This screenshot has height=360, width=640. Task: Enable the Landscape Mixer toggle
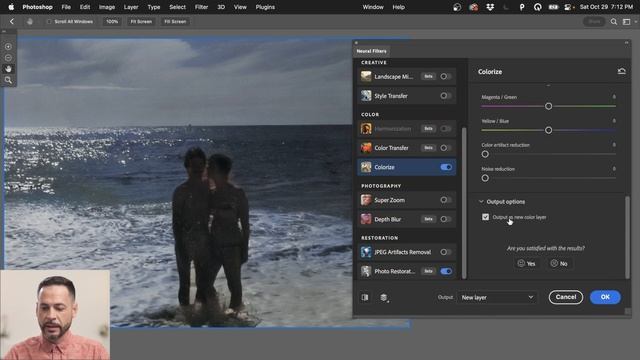(x=445, y=76)
